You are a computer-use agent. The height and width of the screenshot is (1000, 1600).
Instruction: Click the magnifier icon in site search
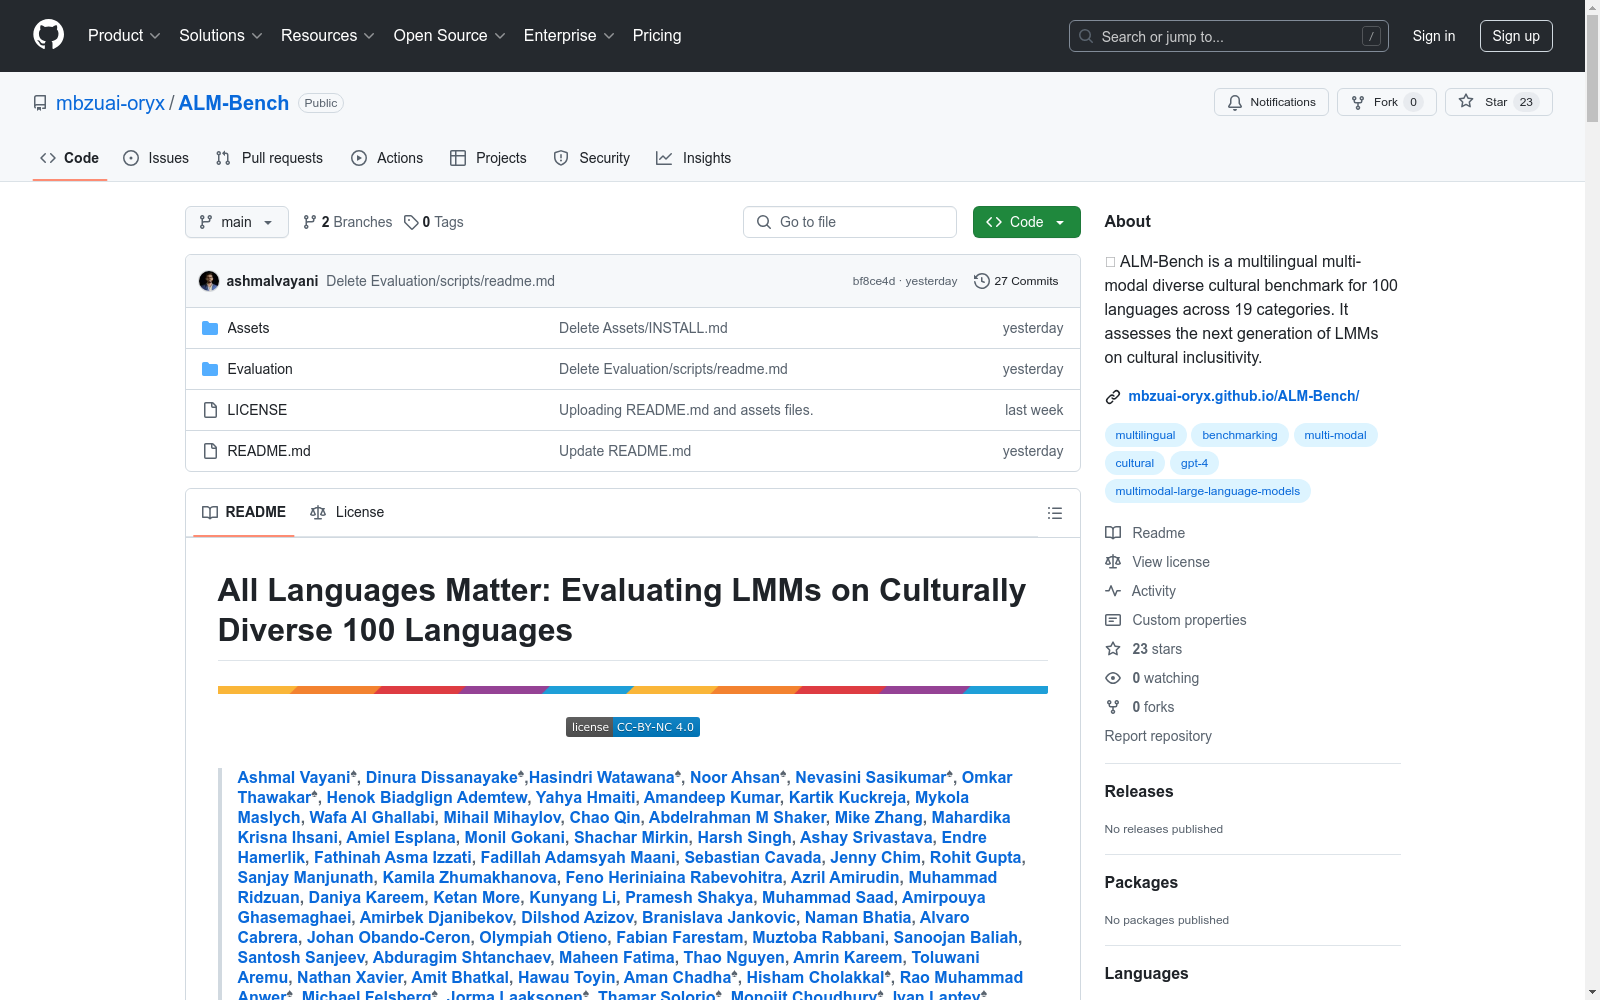(1086, 36)
